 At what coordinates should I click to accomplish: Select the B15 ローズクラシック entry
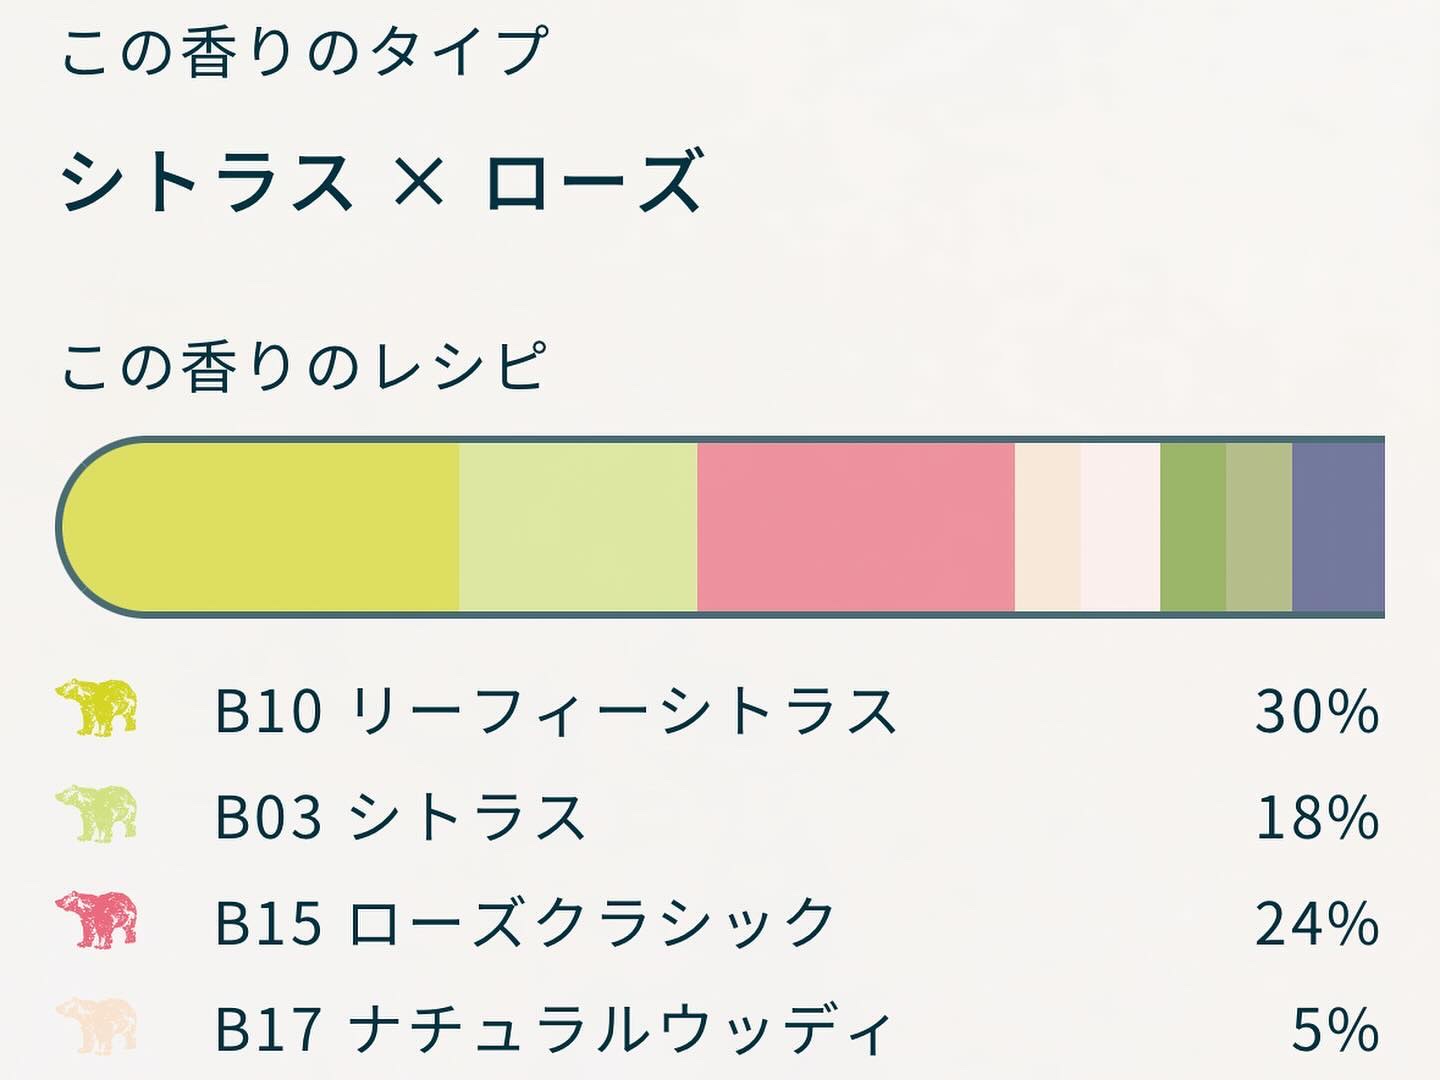[524, 922]
